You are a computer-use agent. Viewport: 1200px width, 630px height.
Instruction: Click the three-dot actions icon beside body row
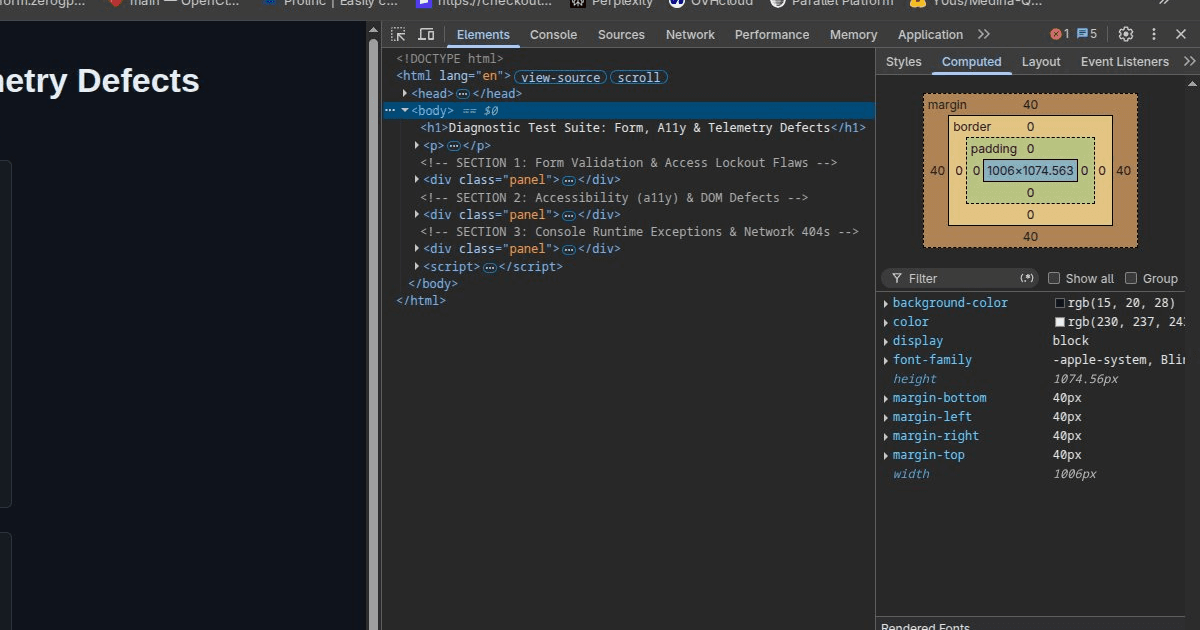390,111
